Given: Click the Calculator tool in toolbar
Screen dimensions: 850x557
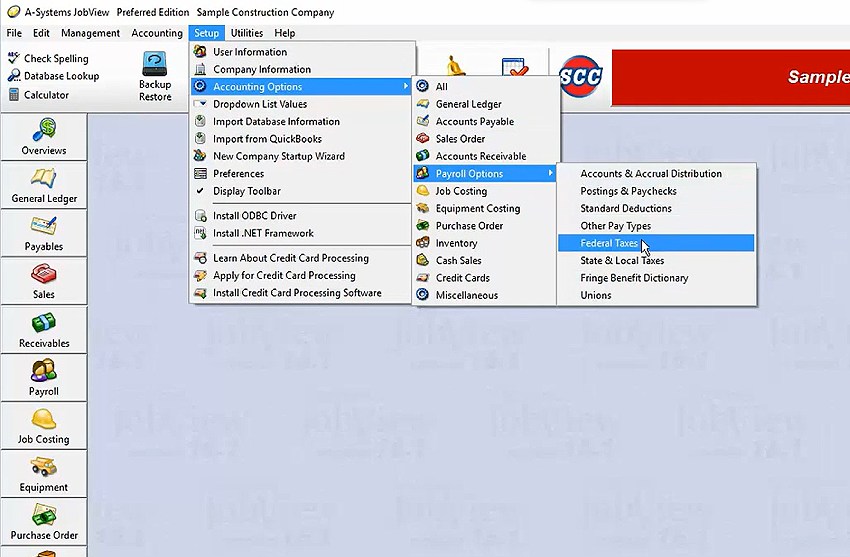Looking at the screenshot, I should [46, 95].
